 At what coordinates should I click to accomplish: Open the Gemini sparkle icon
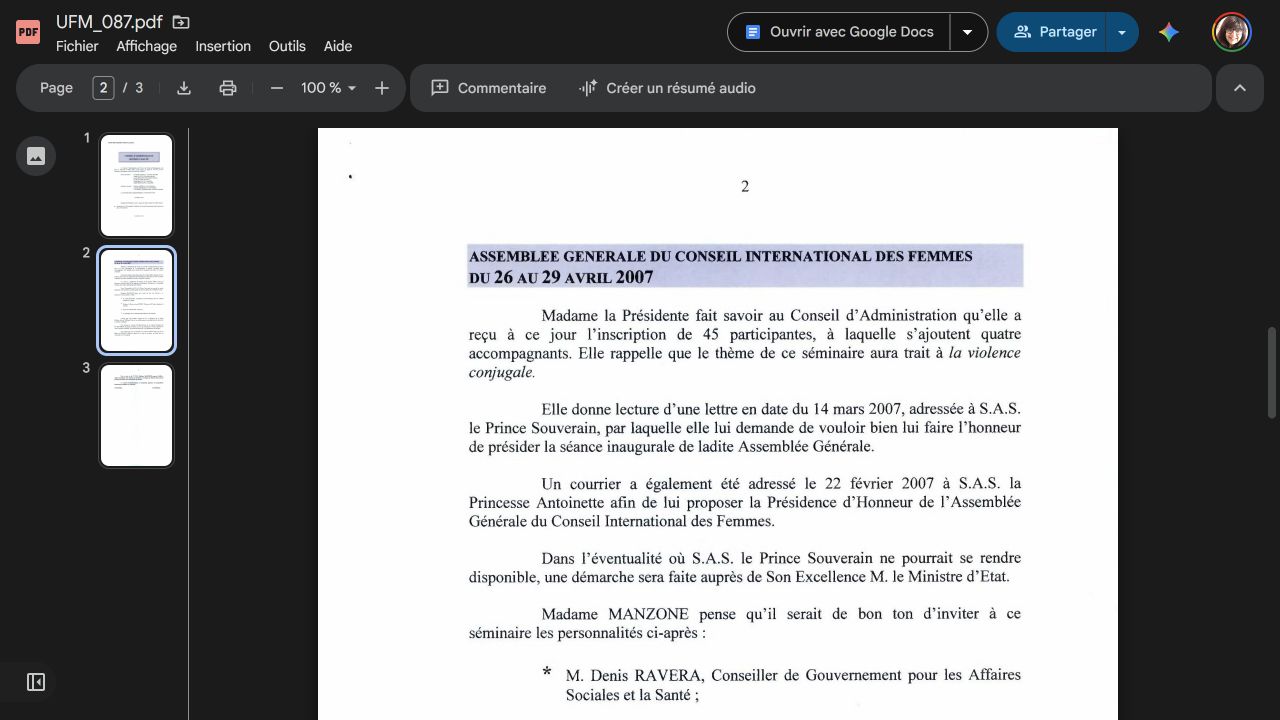1169,32
